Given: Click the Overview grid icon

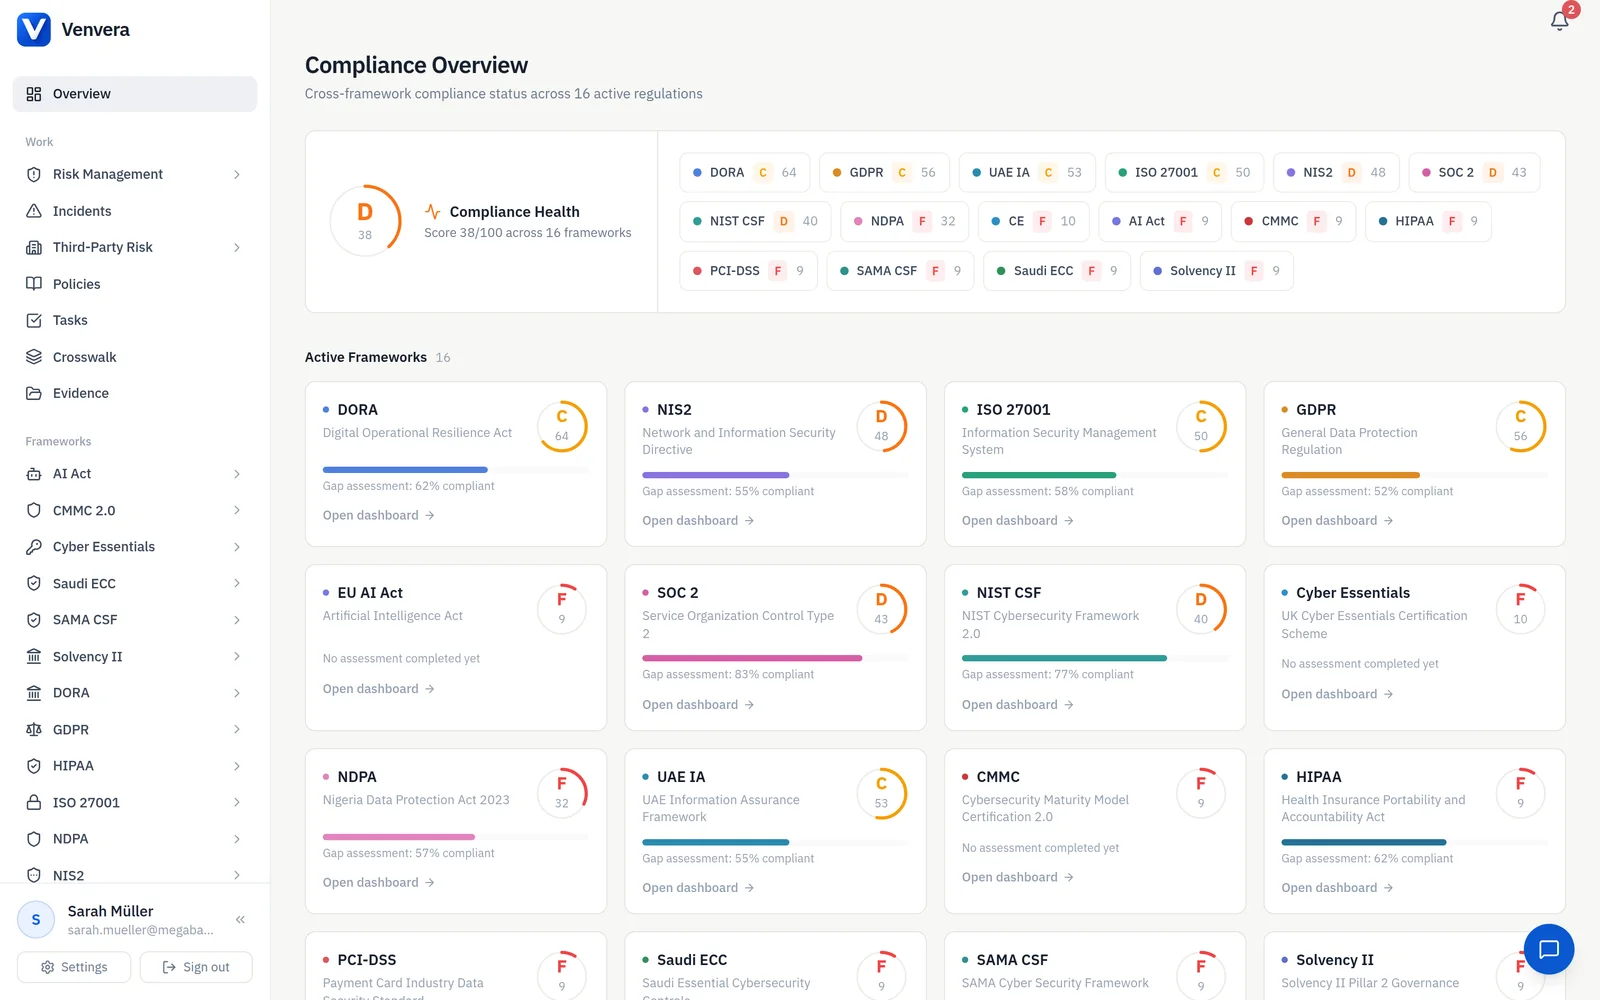Looking at the screenshot, I should (34, 94).
